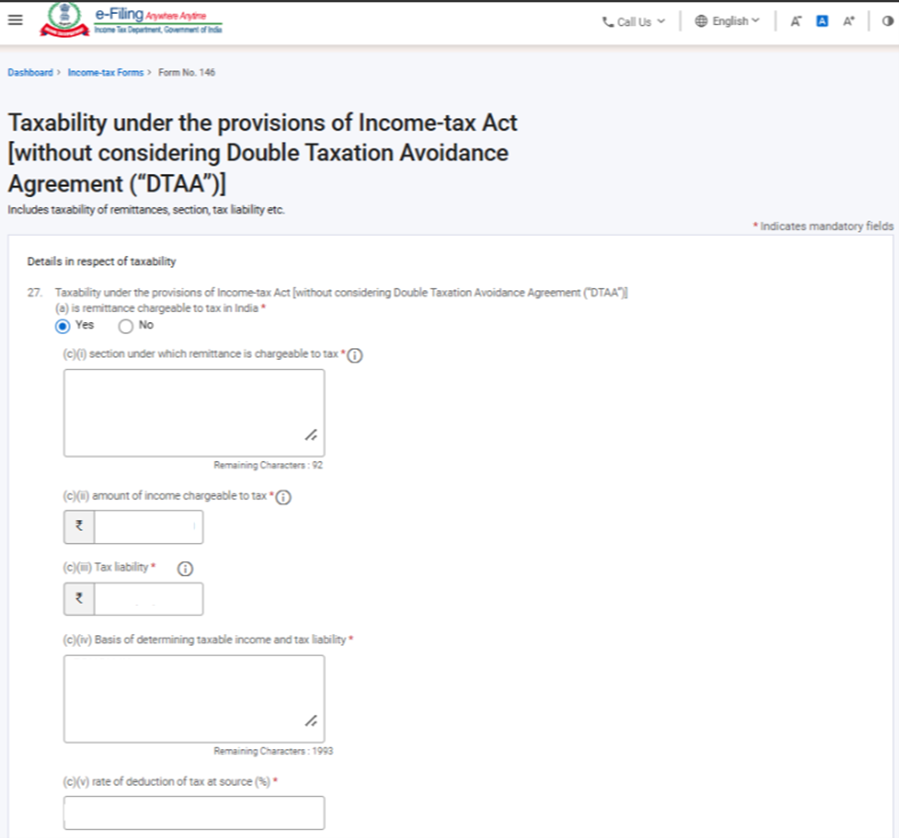Increase font size with A+ icon
Image resolution: width=899 pixels, height=838 pixels.
click(849, 21)
